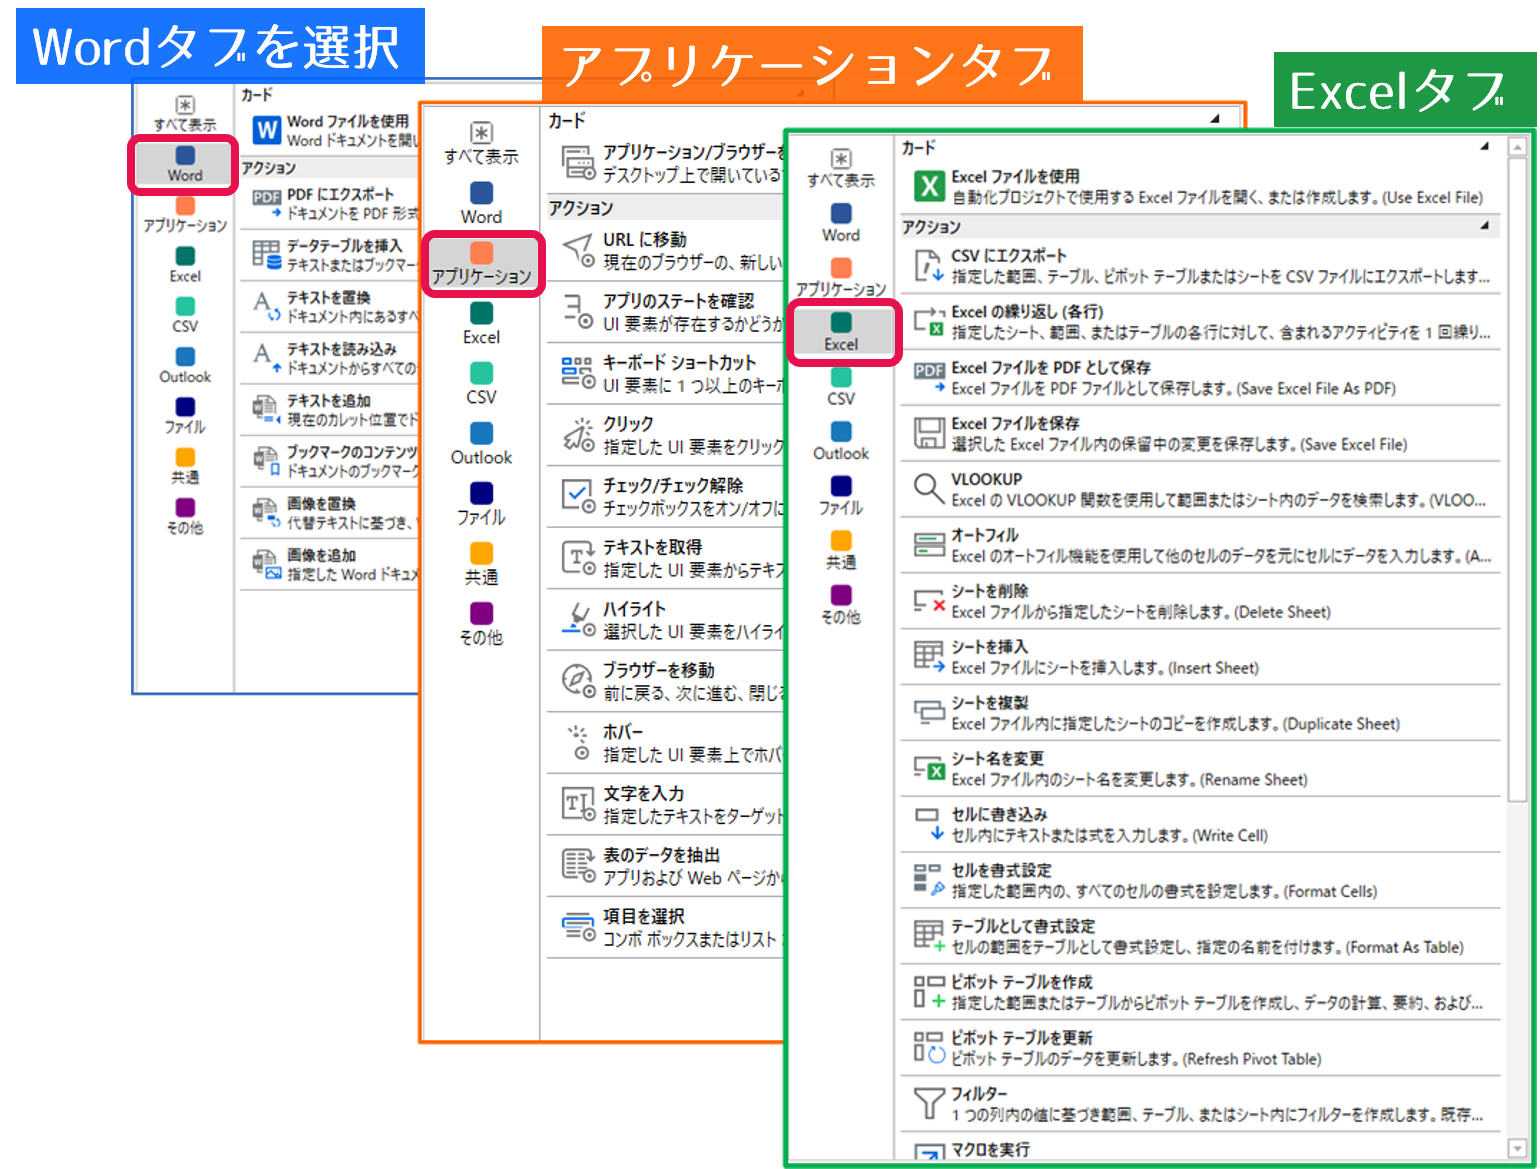
Task: Click すべて表示 in the アプリケーション panel
Action: click(x=482, y=144)
